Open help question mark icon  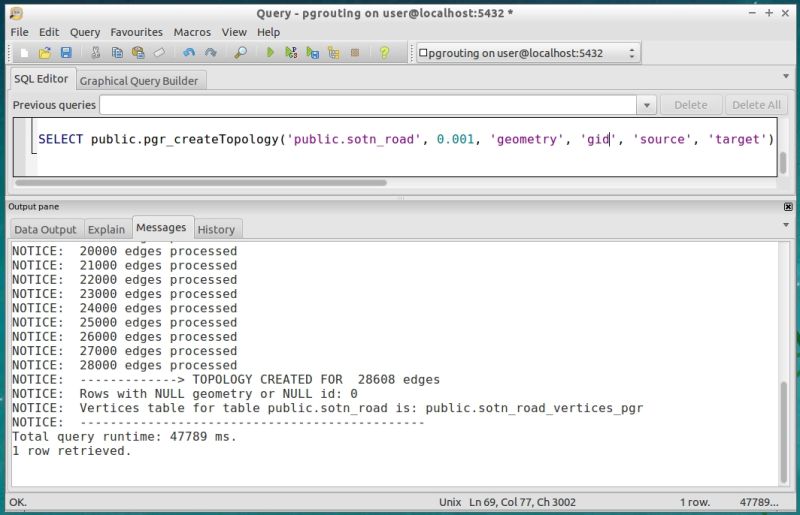coord(385,53)
